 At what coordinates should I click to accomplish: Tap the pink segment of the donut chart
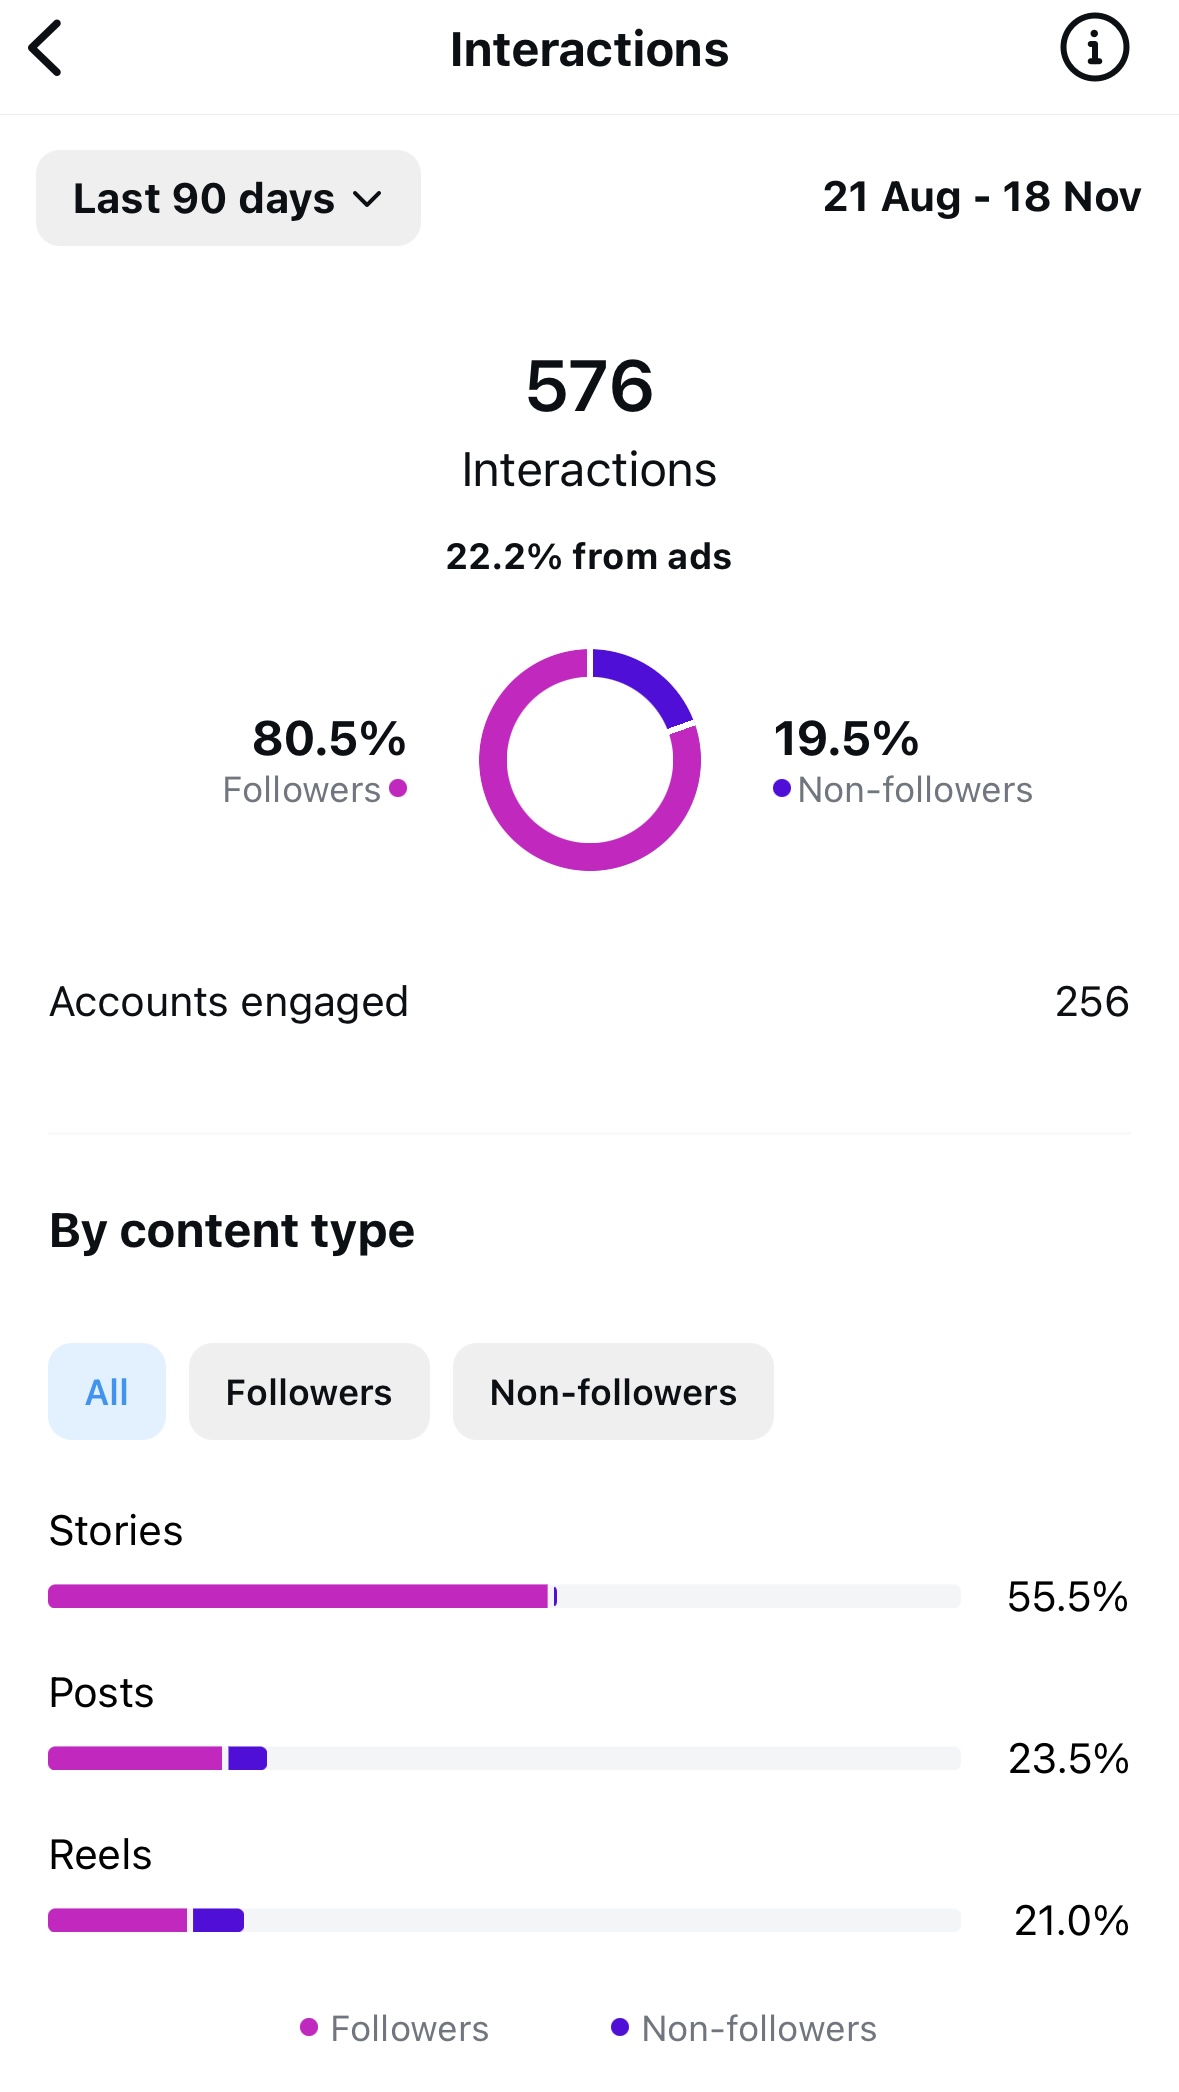[520, 820]
